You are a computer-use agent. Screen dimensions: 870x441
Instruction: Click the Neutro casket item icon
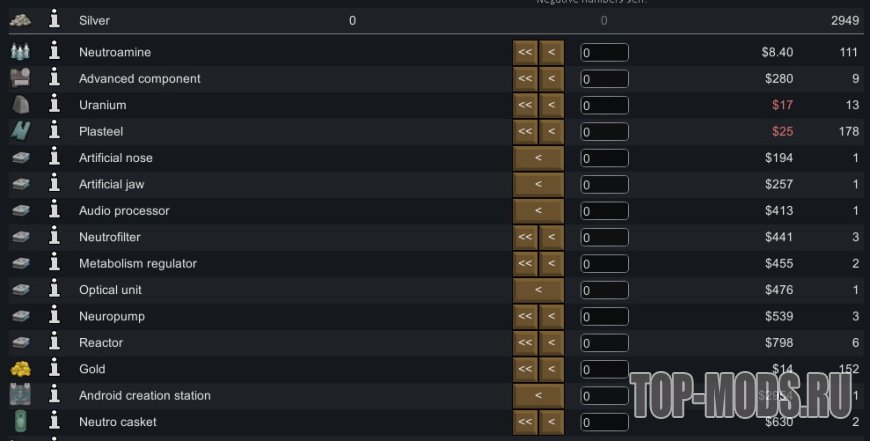(20, 422)
